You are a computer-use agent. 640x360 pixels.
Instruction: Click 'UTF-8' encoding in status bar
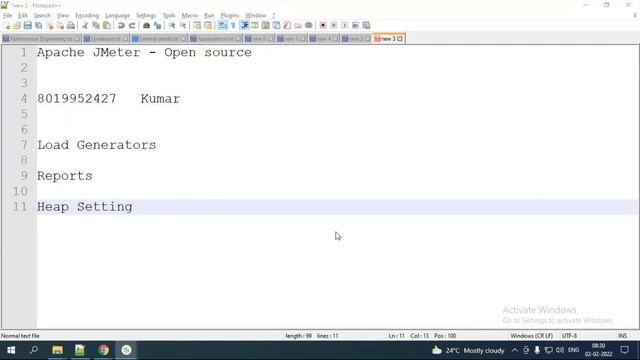pyautogui.click(x=569, y=336)
